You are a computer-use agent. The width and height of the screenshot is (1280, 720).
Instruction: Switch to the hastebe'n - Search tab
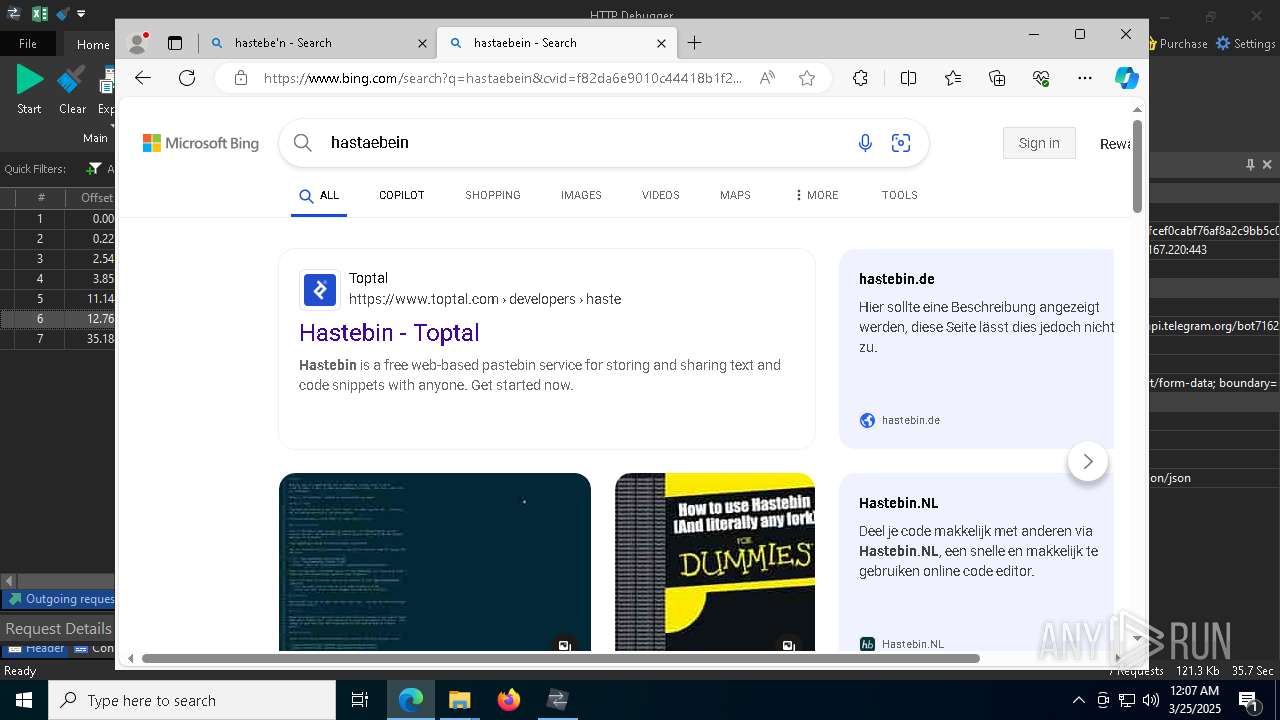(x=318, y=43)
